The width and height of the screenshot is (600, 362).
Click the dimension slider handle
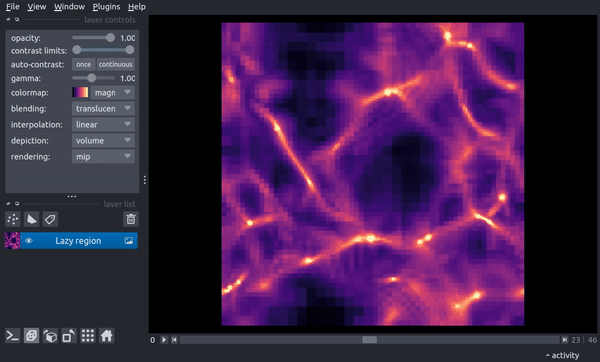[x=370, y=339]
